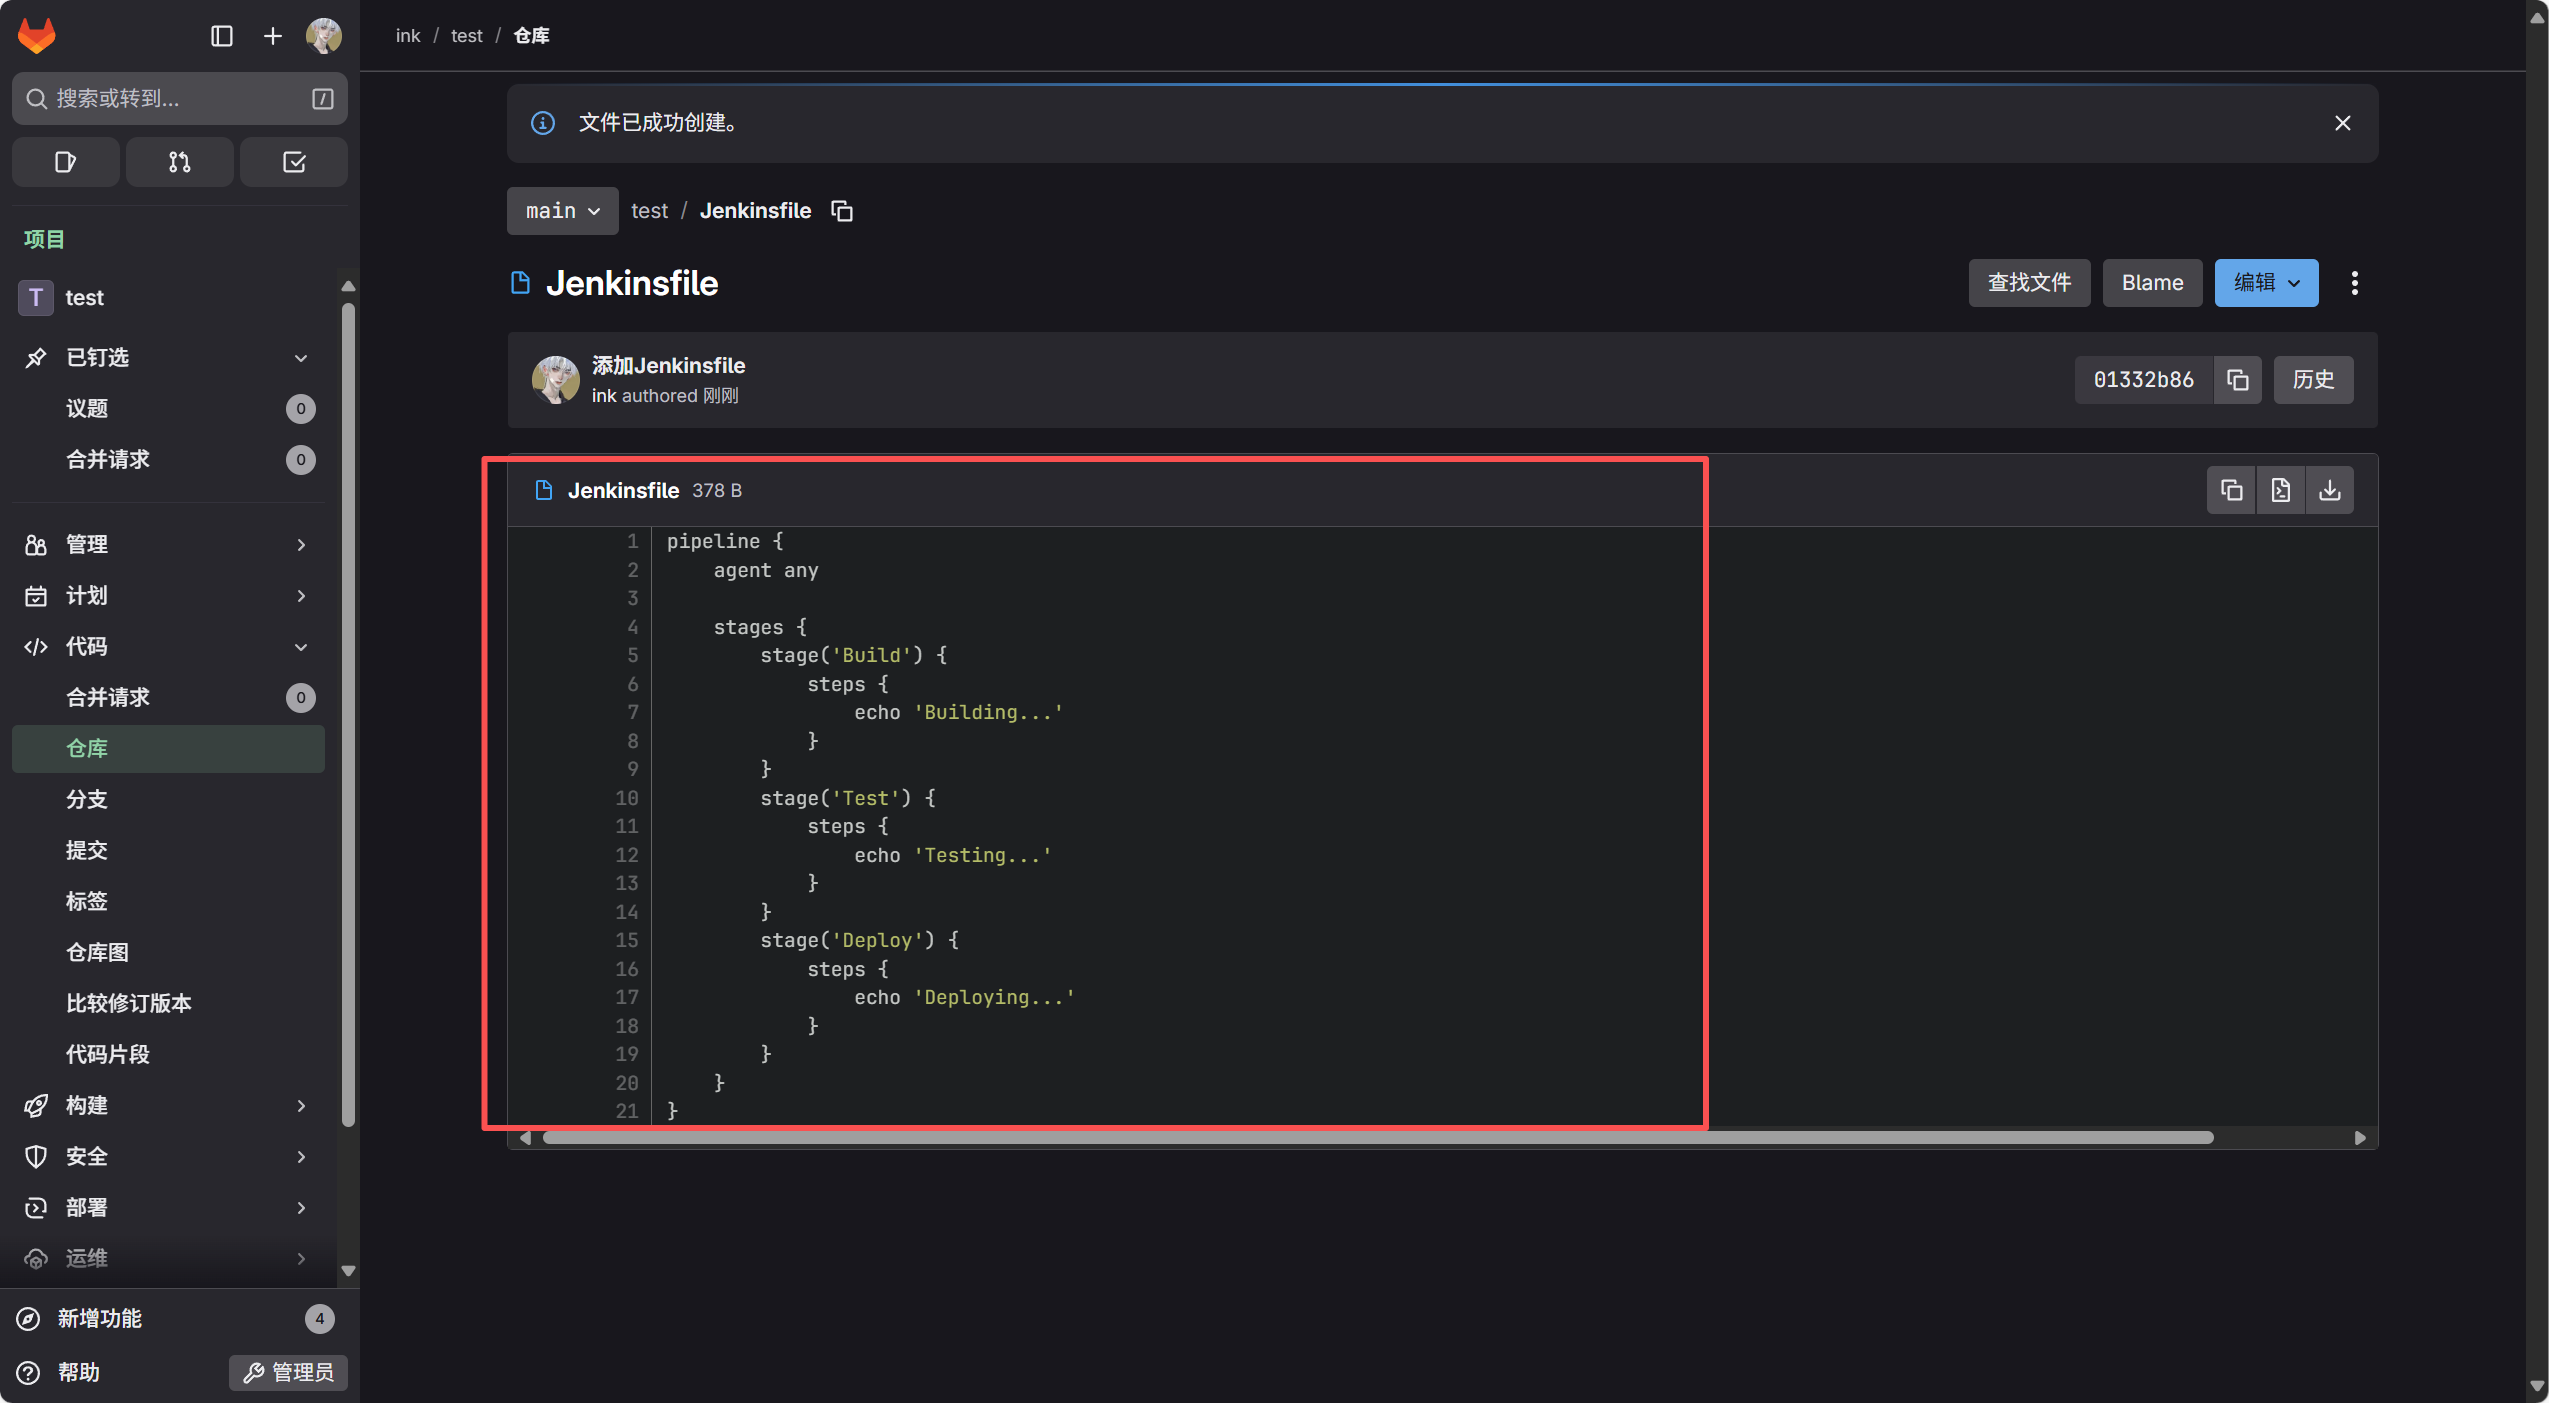Open the three-dot file actions menu
2549x1403 pixels.
coord(2354,283)
